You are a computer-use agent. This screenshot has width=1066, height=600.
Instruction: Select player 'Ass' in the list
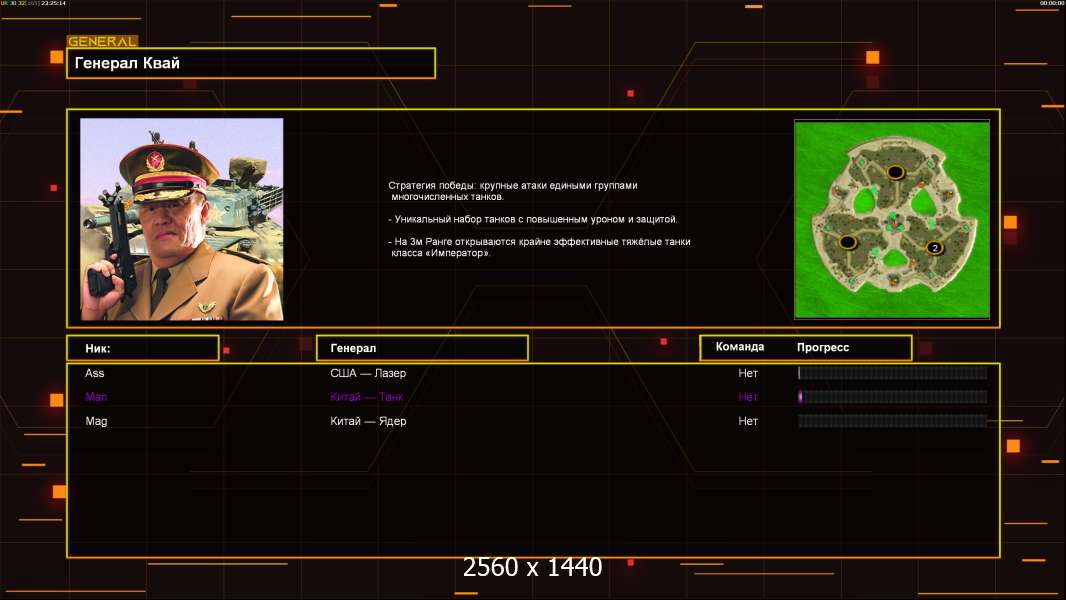(x=95, y=373)
